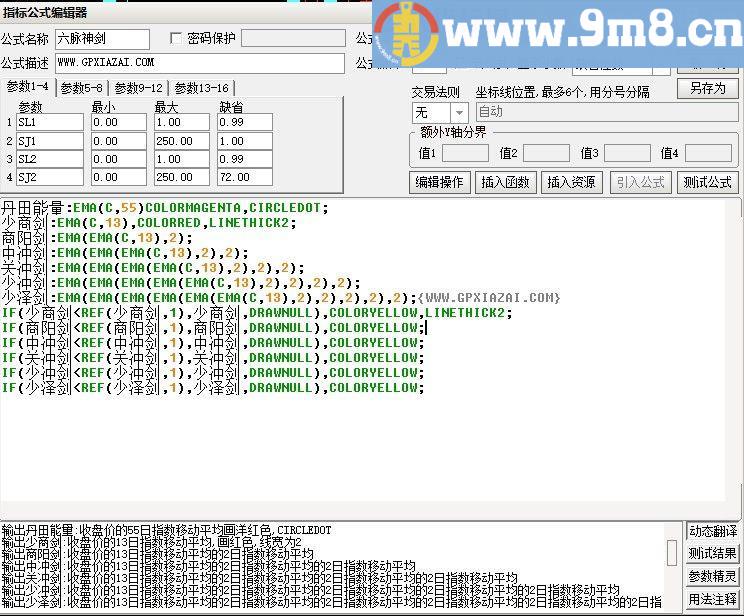Click the 公式名称 field containing 六脉神剑

click(102, 39)
